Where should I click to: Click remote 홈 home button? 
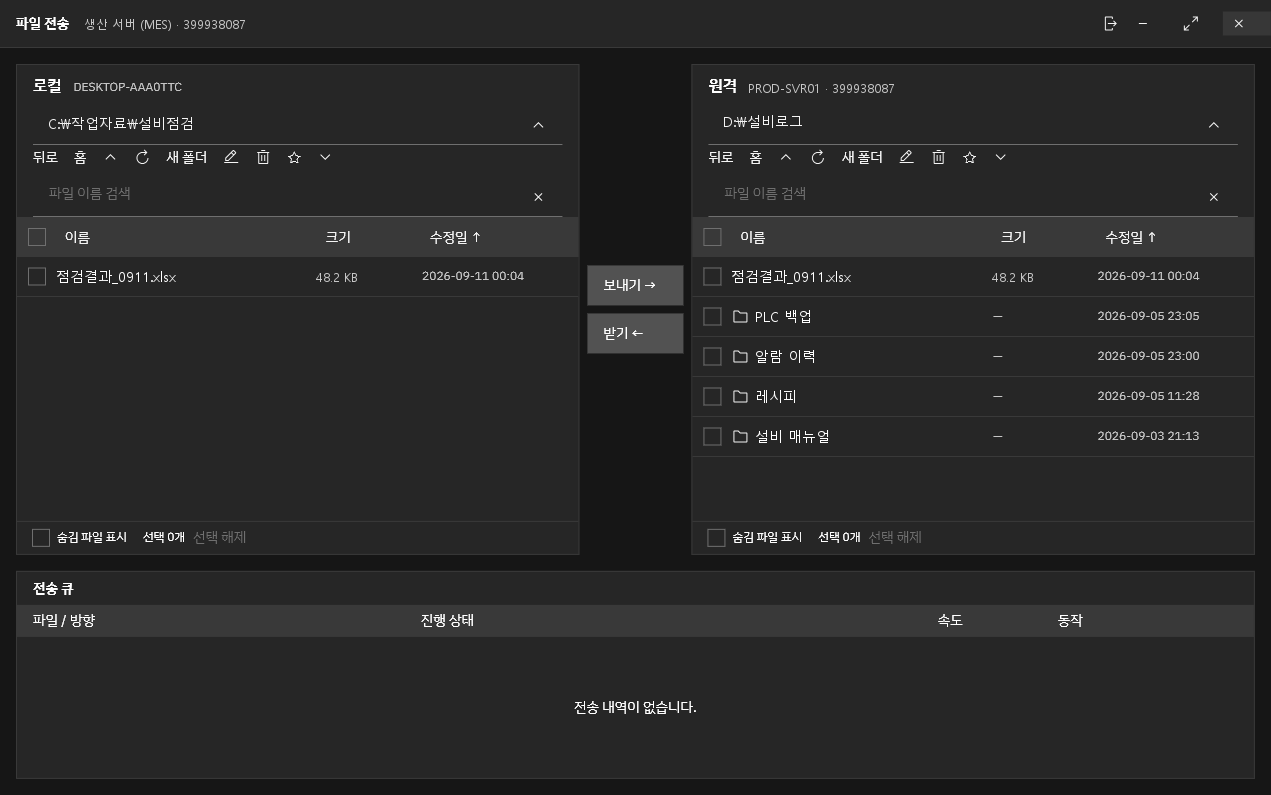tap(756, 157)
